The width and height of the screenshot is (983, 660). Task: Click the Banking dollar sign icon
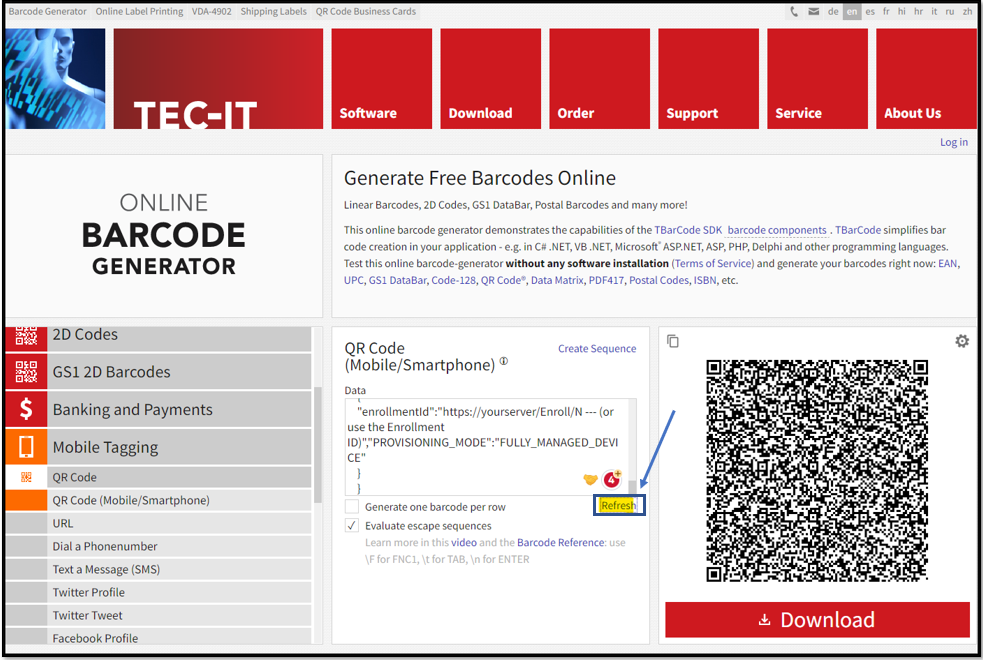(26, 409)
